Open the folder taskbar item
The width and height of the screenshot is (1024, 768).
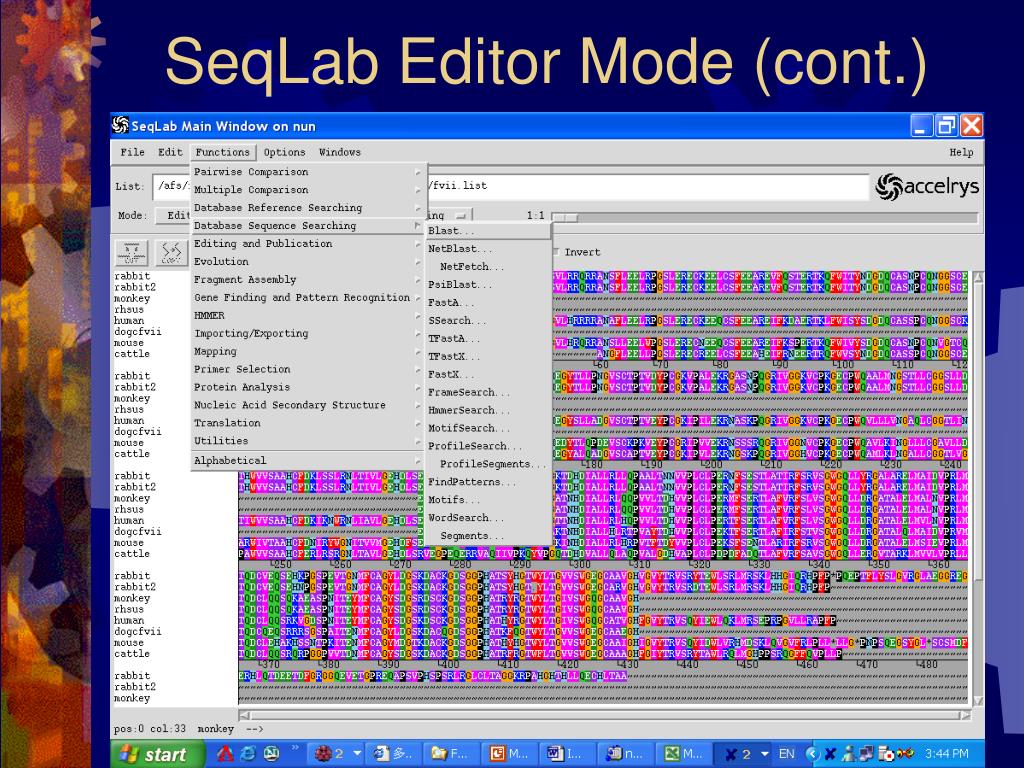(x=452, y=754)
